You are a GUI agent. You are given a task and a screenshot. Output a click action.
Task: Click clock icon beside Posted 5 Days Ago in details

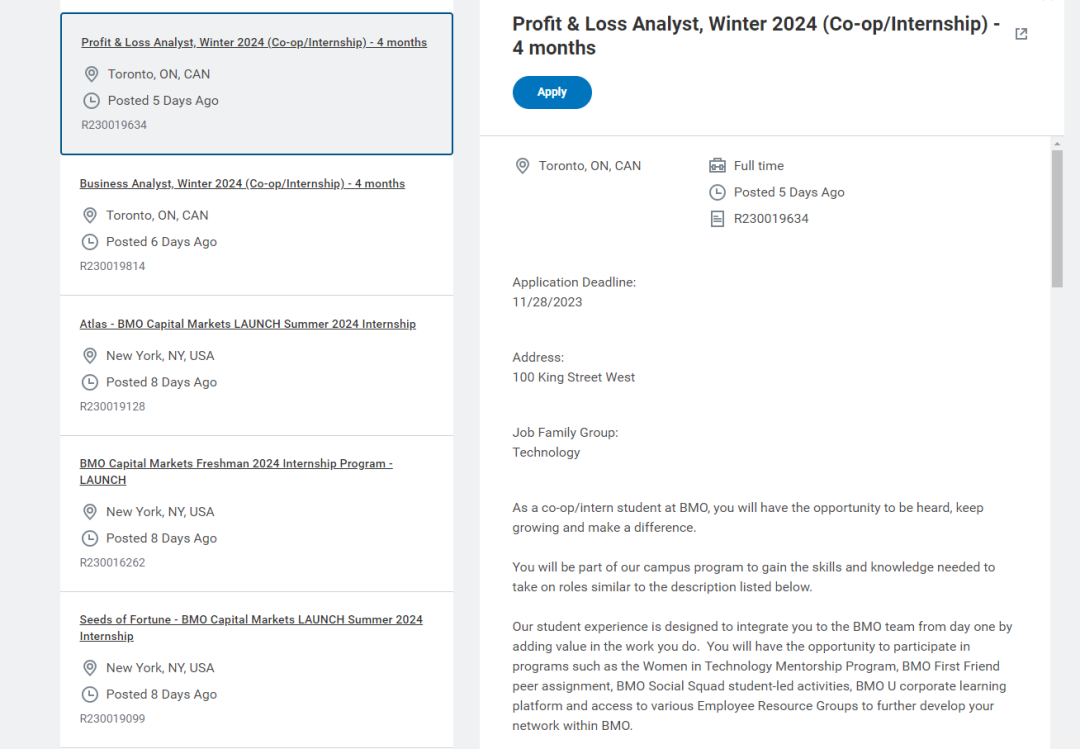click(x=717, y=192)
